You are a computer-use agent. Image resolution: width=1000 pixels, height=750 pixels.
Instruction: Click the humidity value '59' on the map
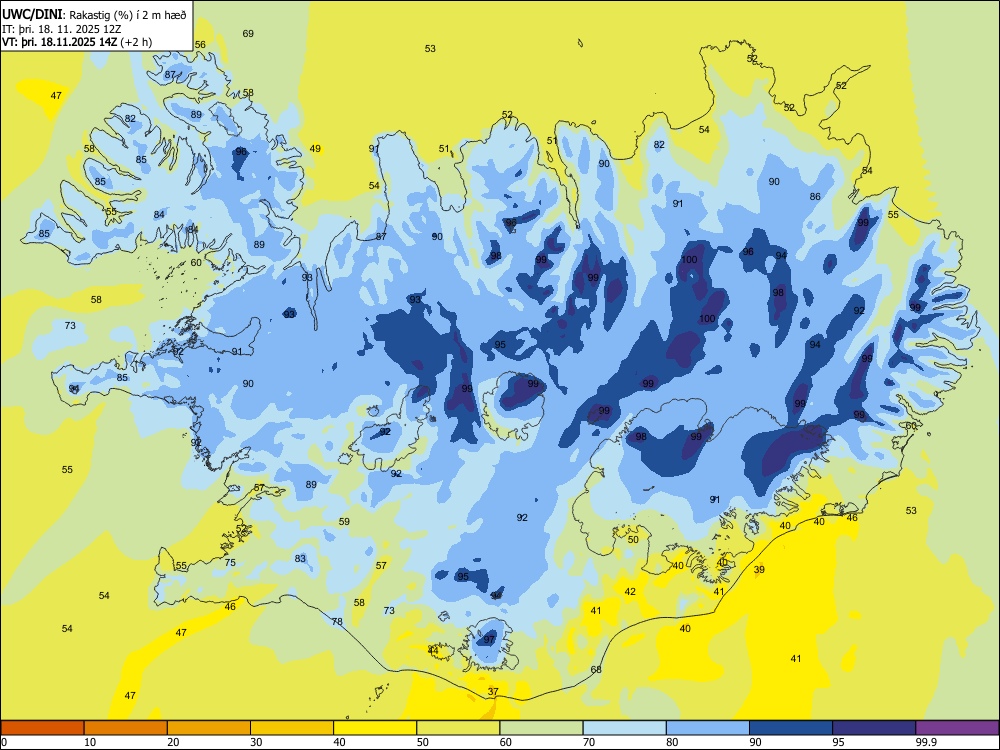click(x=344, y=522)
